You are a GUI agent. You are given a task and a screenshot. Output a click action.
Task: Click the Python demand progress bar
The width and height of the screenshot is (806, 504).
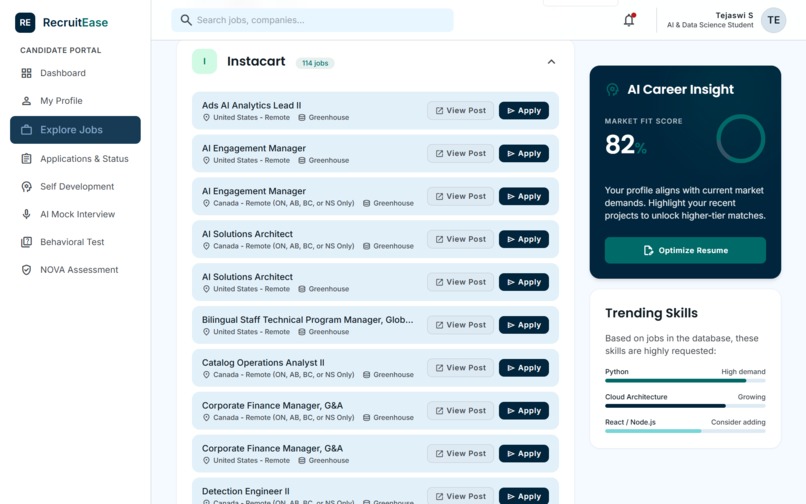click(x=685, y=381)
